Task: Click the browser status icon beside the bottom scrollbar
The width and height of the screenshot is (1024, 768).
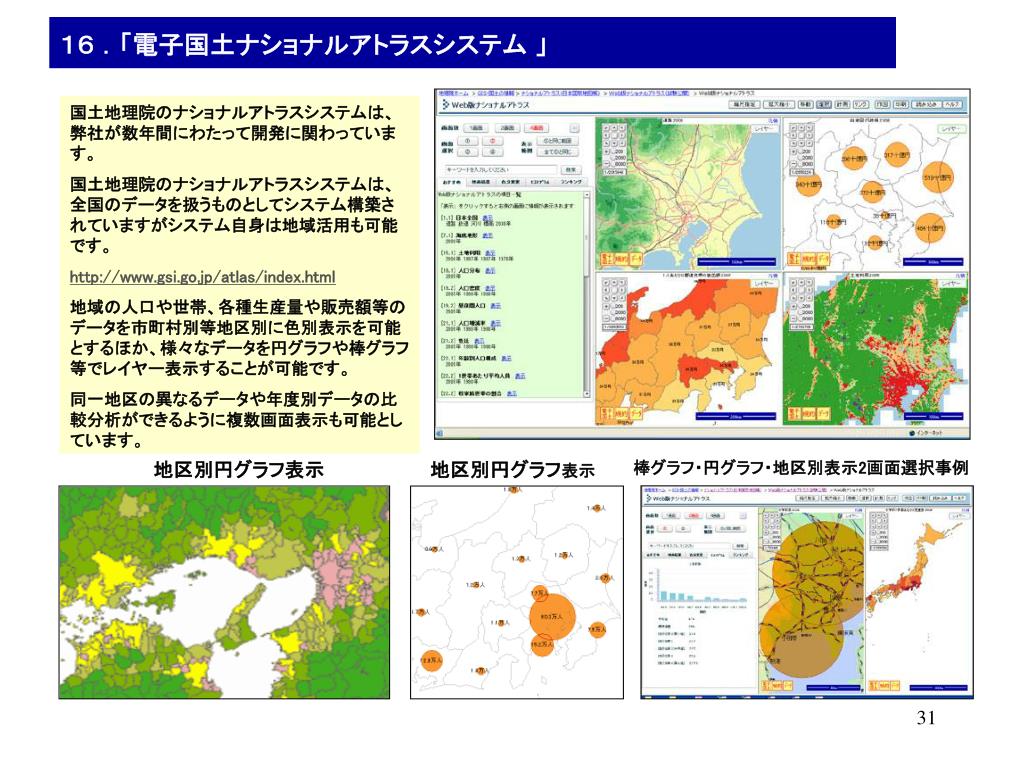Action: (x=439, y=434)
